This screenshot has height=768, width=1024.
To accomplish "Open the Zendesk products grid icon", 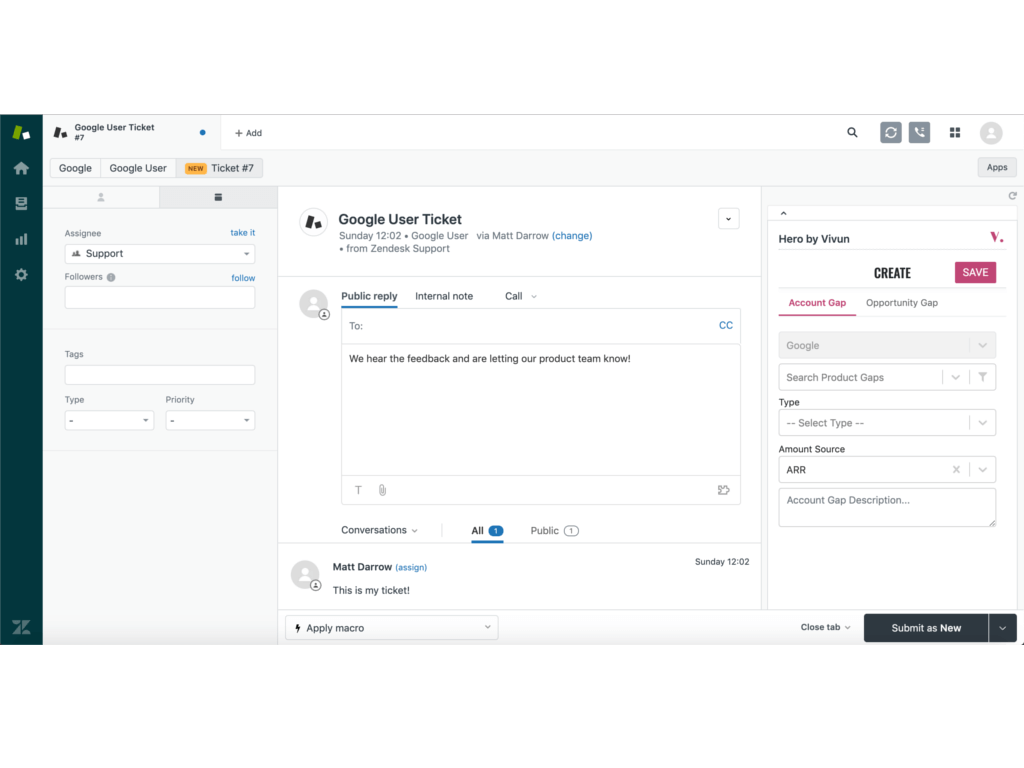I will point(955,132).
